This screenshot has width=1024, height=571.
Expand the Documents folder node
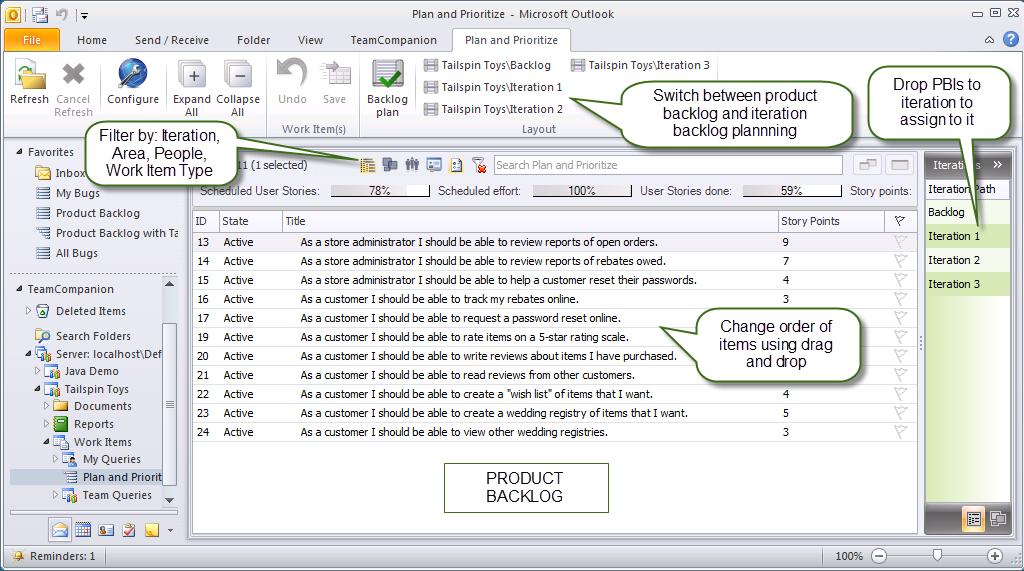pyautogui.click(x=46, y=406)
